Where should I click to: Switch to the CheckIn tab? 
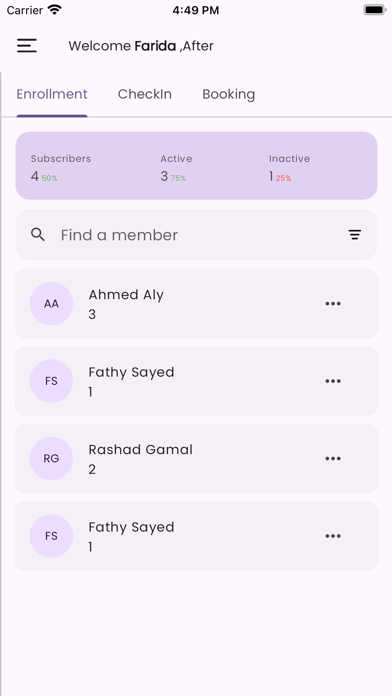click(145, 94)
